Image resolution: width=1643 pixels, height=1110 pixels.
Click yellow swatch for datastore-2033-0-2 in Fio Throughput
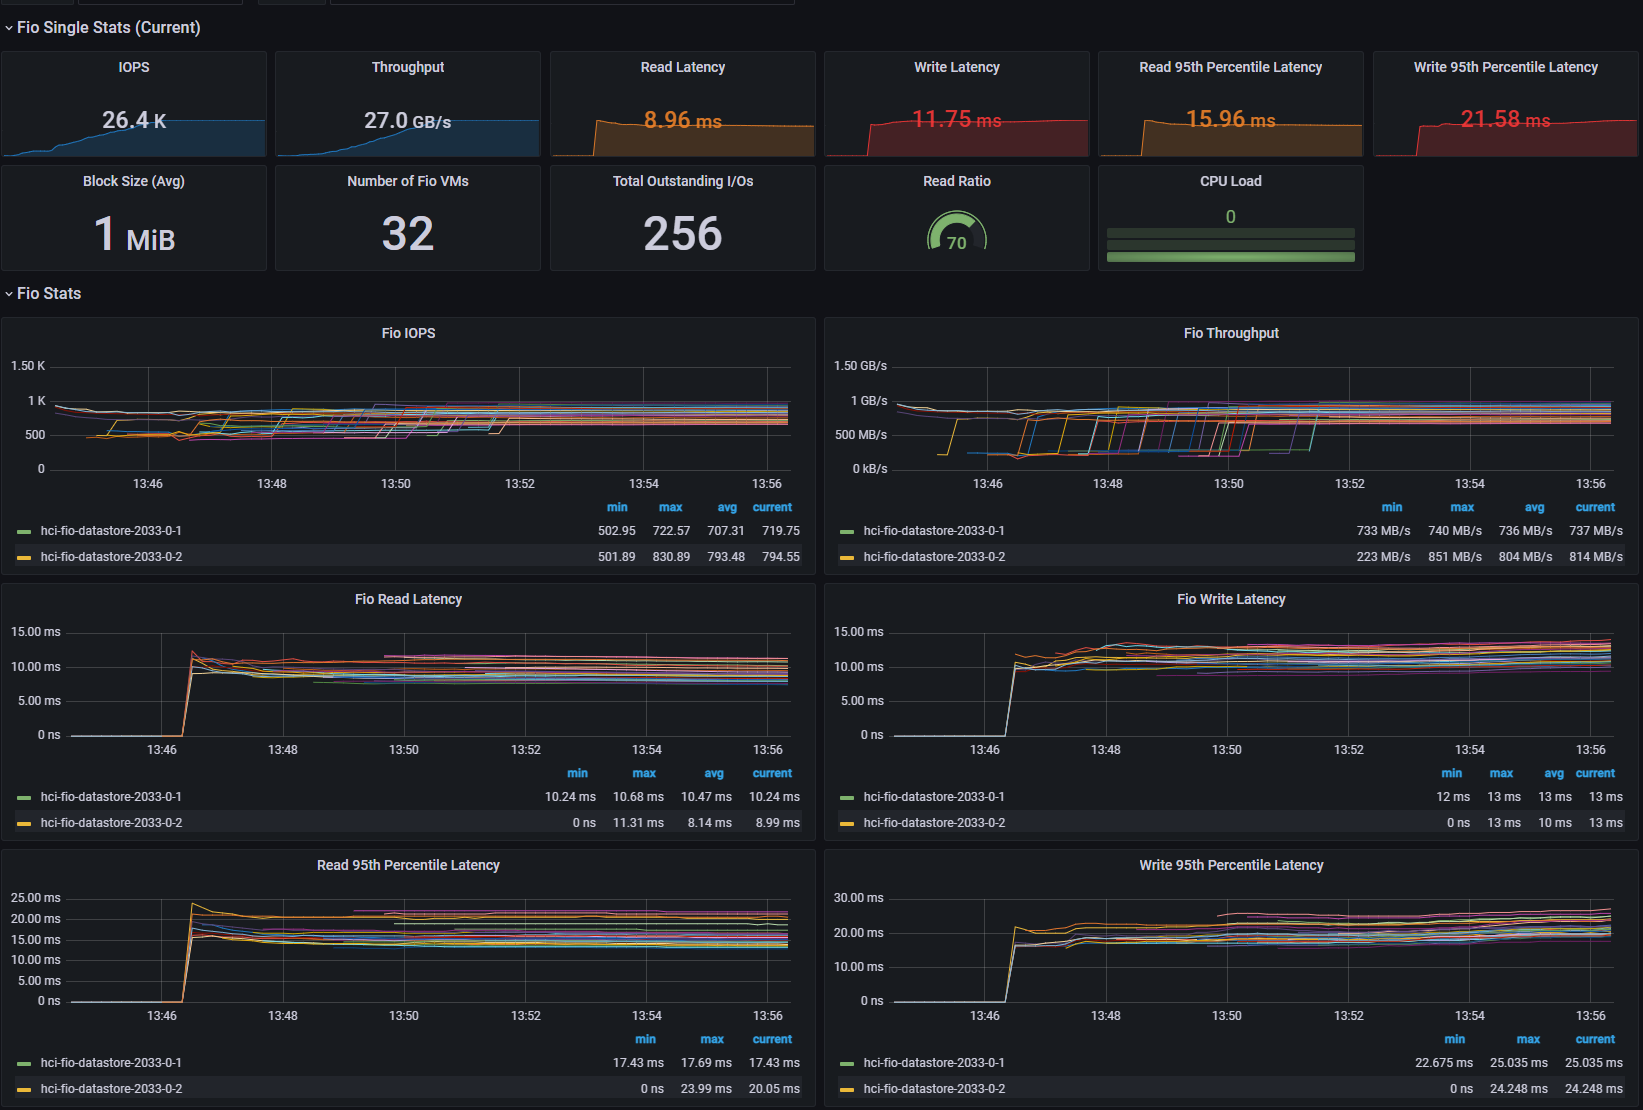click(847, 558)
